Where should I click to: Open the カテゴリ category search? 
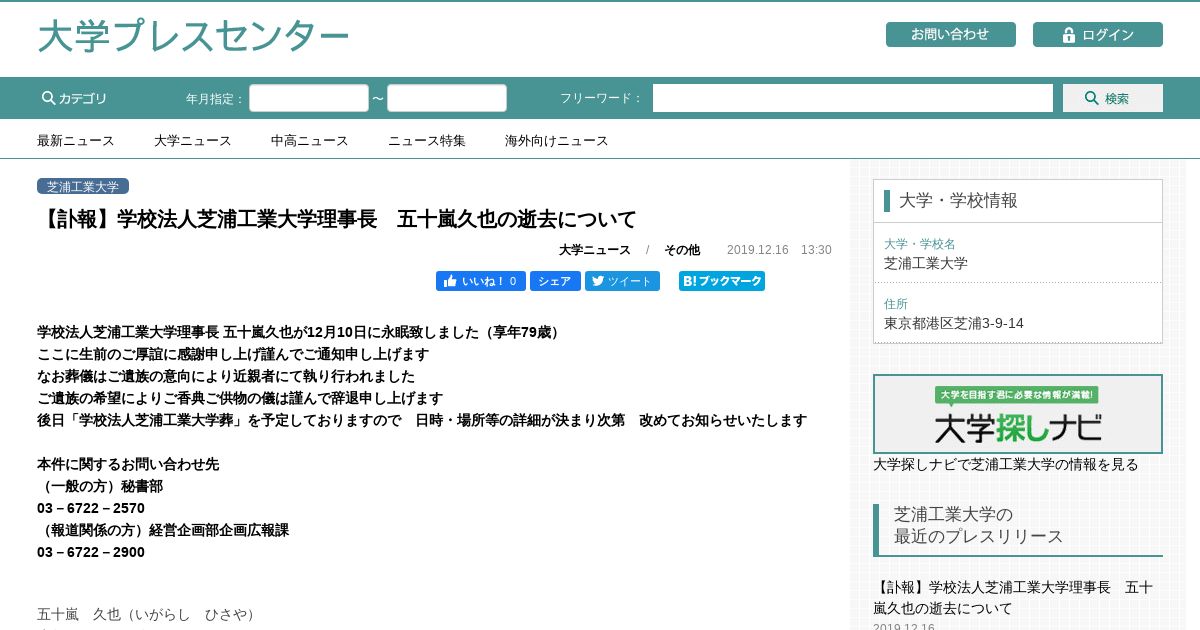coord(74,98)
